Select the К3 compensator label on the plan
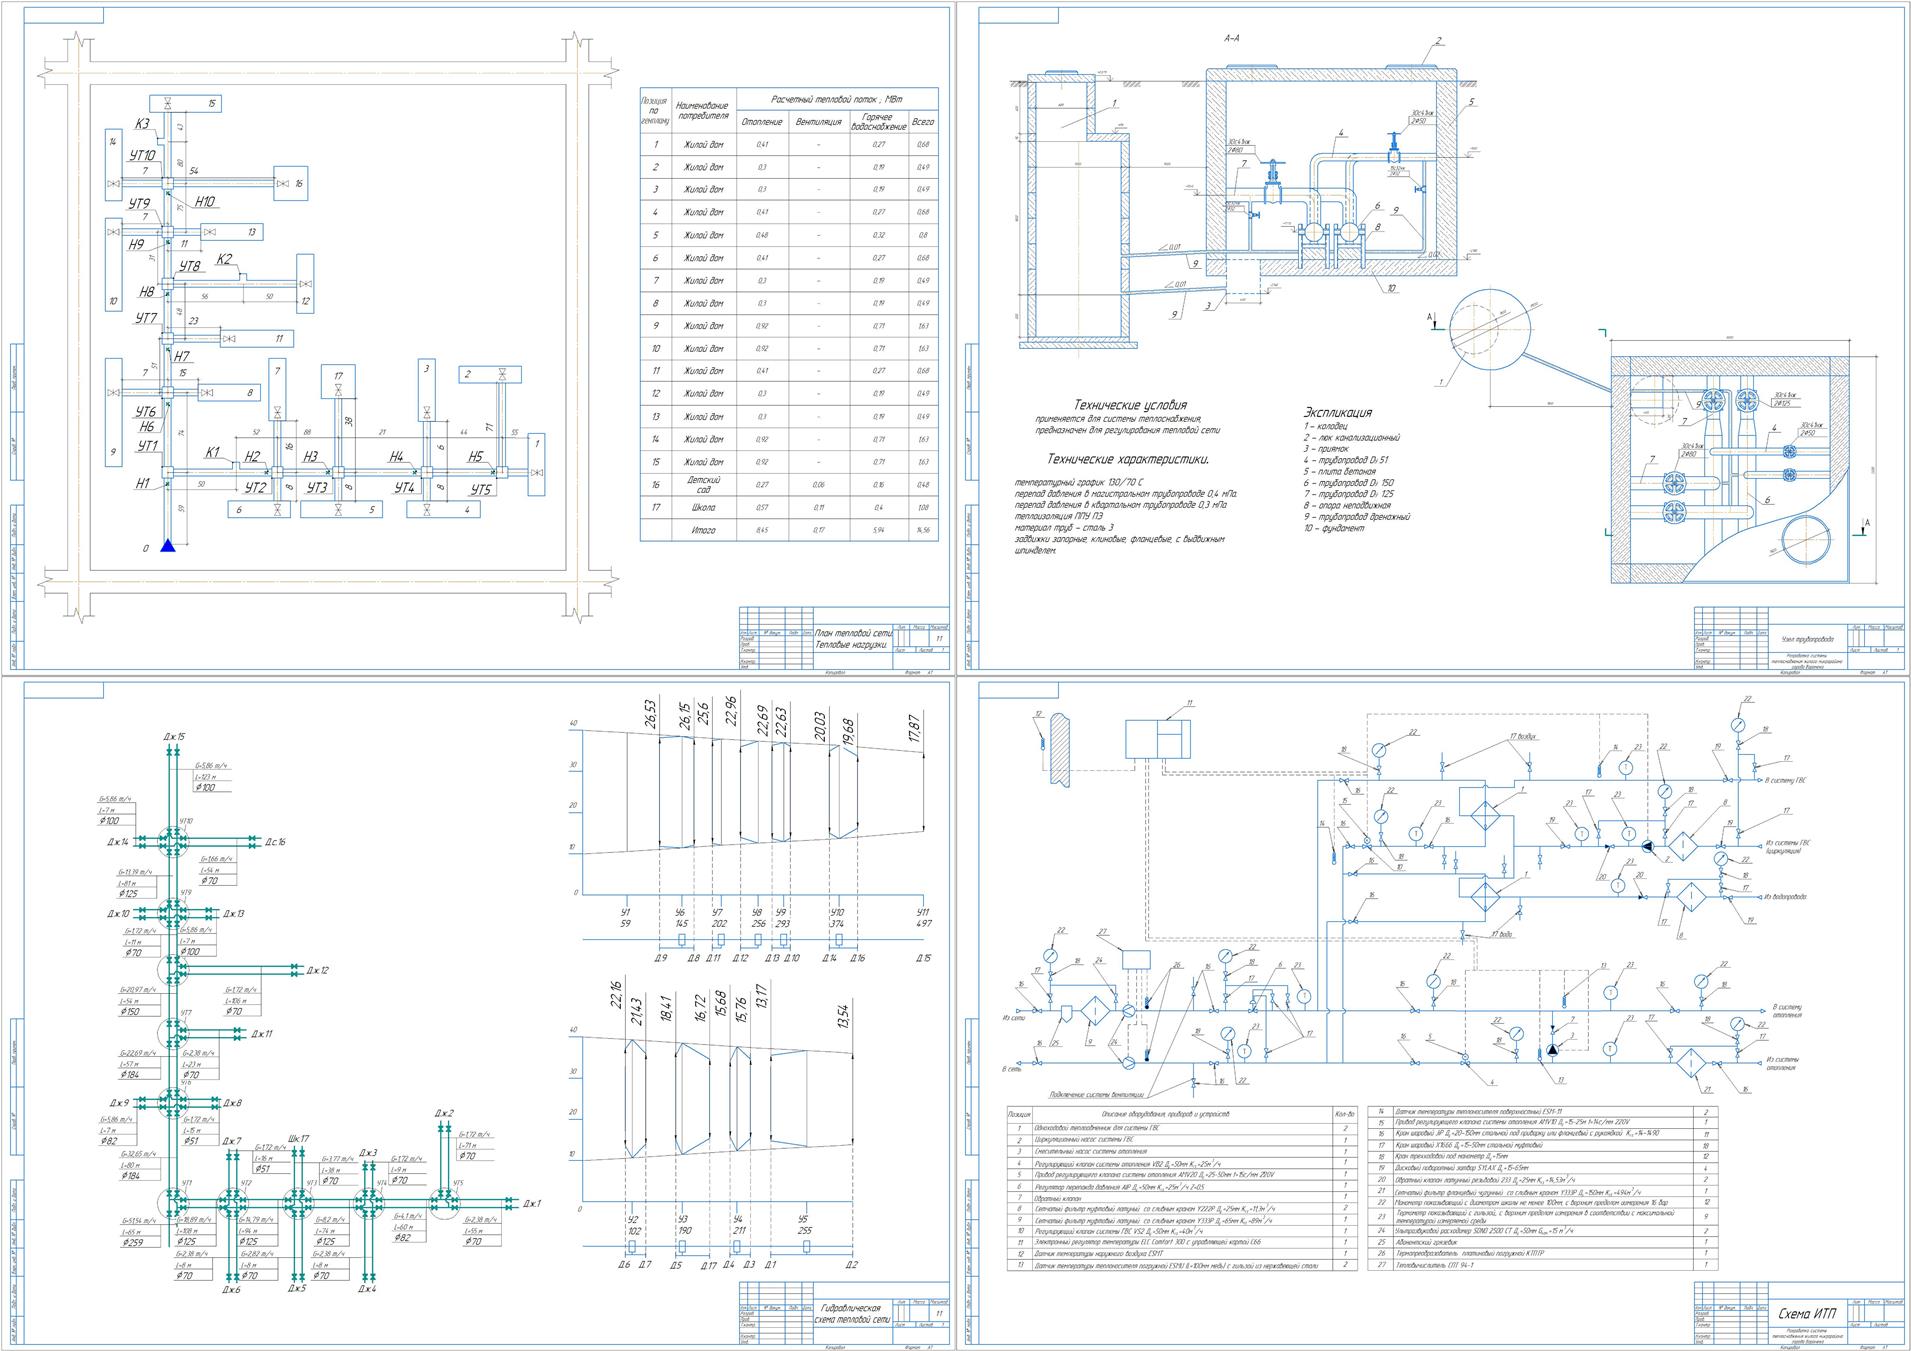Screen dimensions: 1911x1351 click(x=143, y=124)
